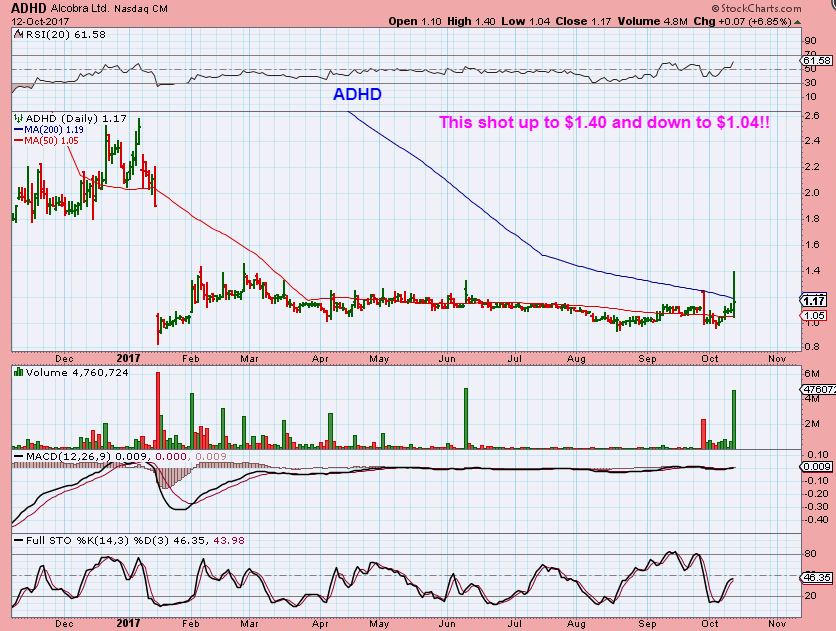Click the 1.17 last-price tag on price axis
836x631 pixels.
tap(815, 301)
